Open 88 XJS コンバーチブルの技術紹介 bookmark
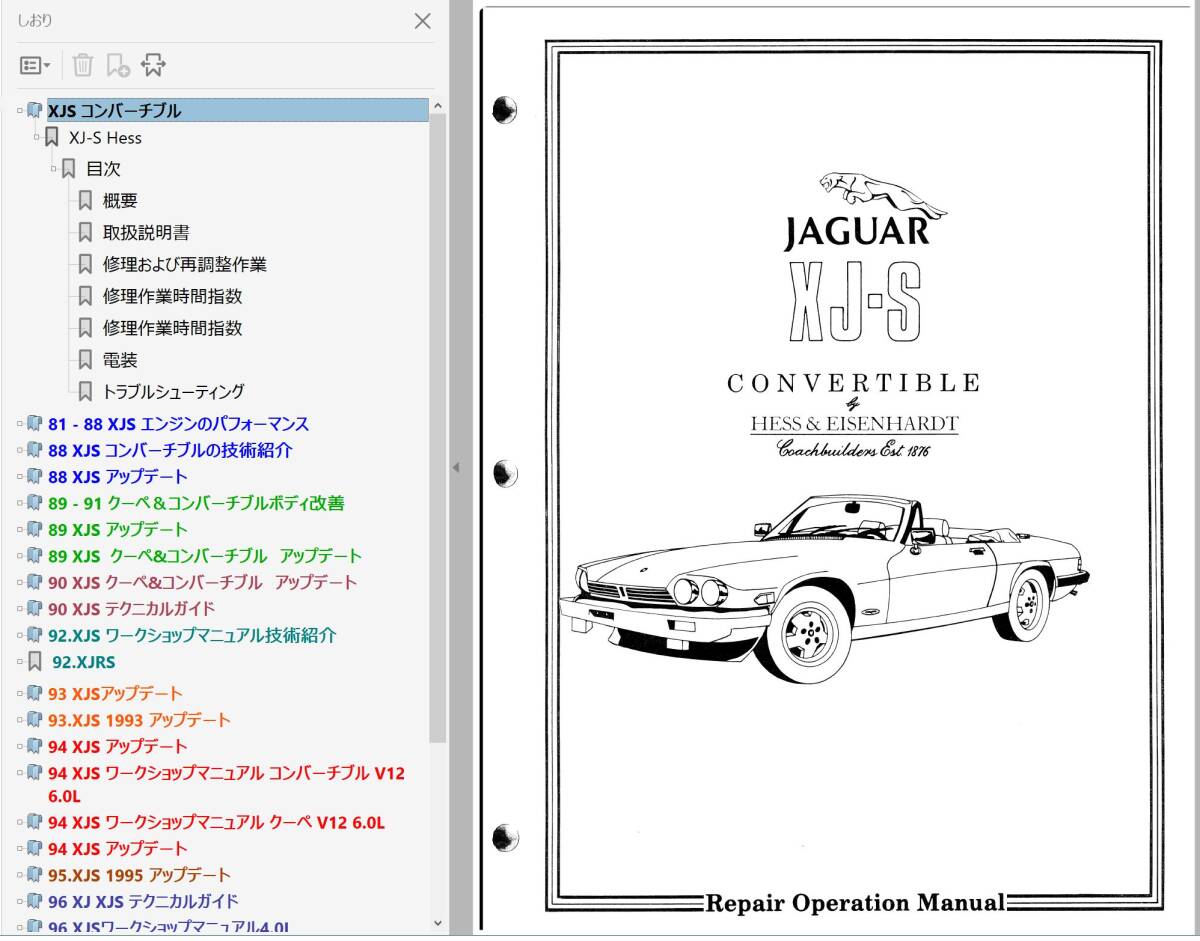The height and width of the screenshot is (941, 1200). tap(170, 451)
